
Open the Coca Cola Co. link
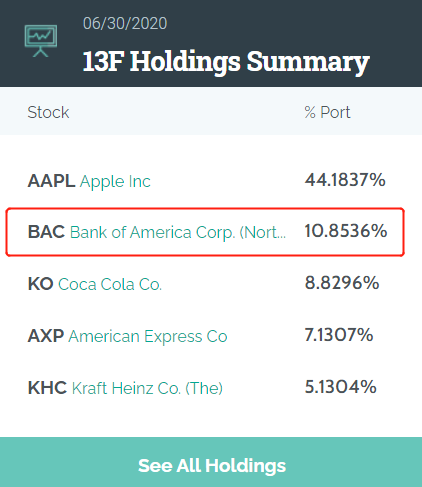[110, 284]
